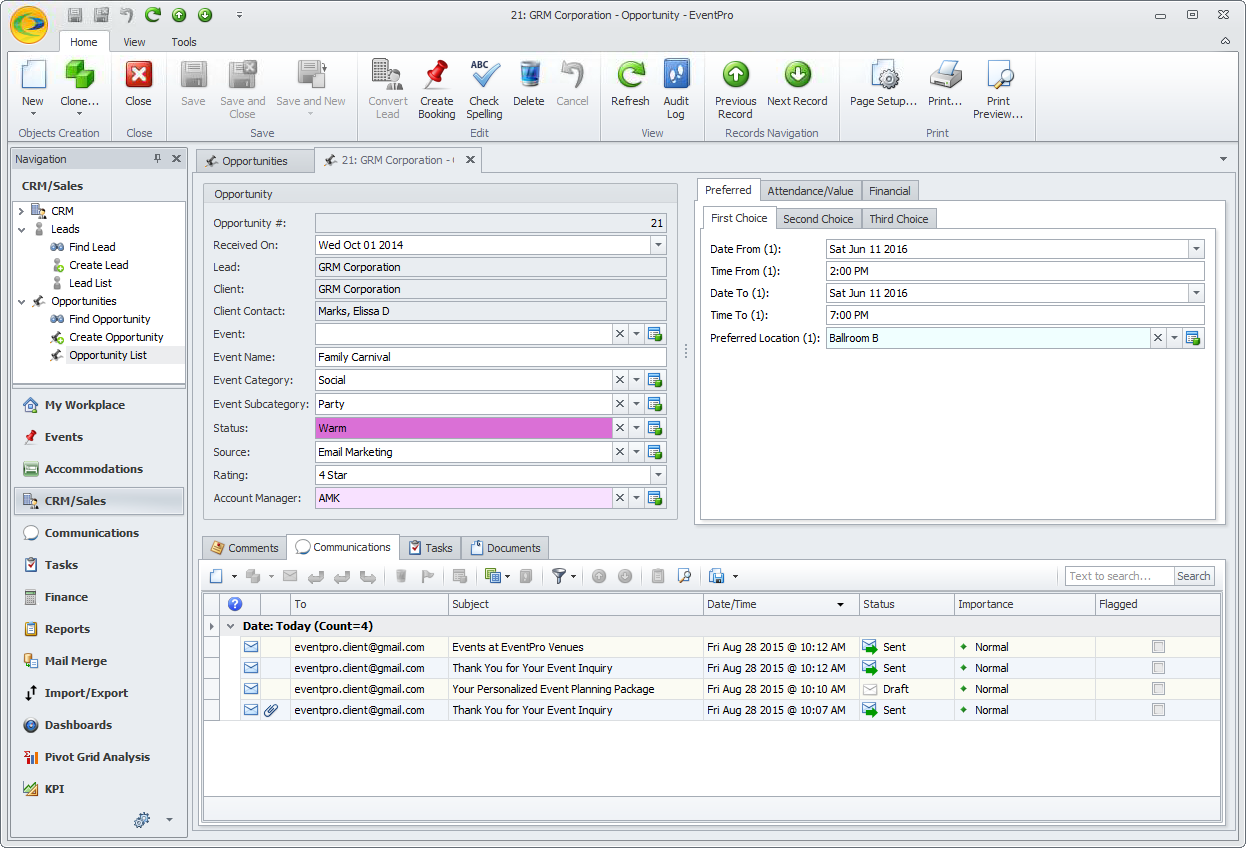Click the Event Name field containing Family Carnival
Viewport: 1246px width, 848px height.
[491, 357]
